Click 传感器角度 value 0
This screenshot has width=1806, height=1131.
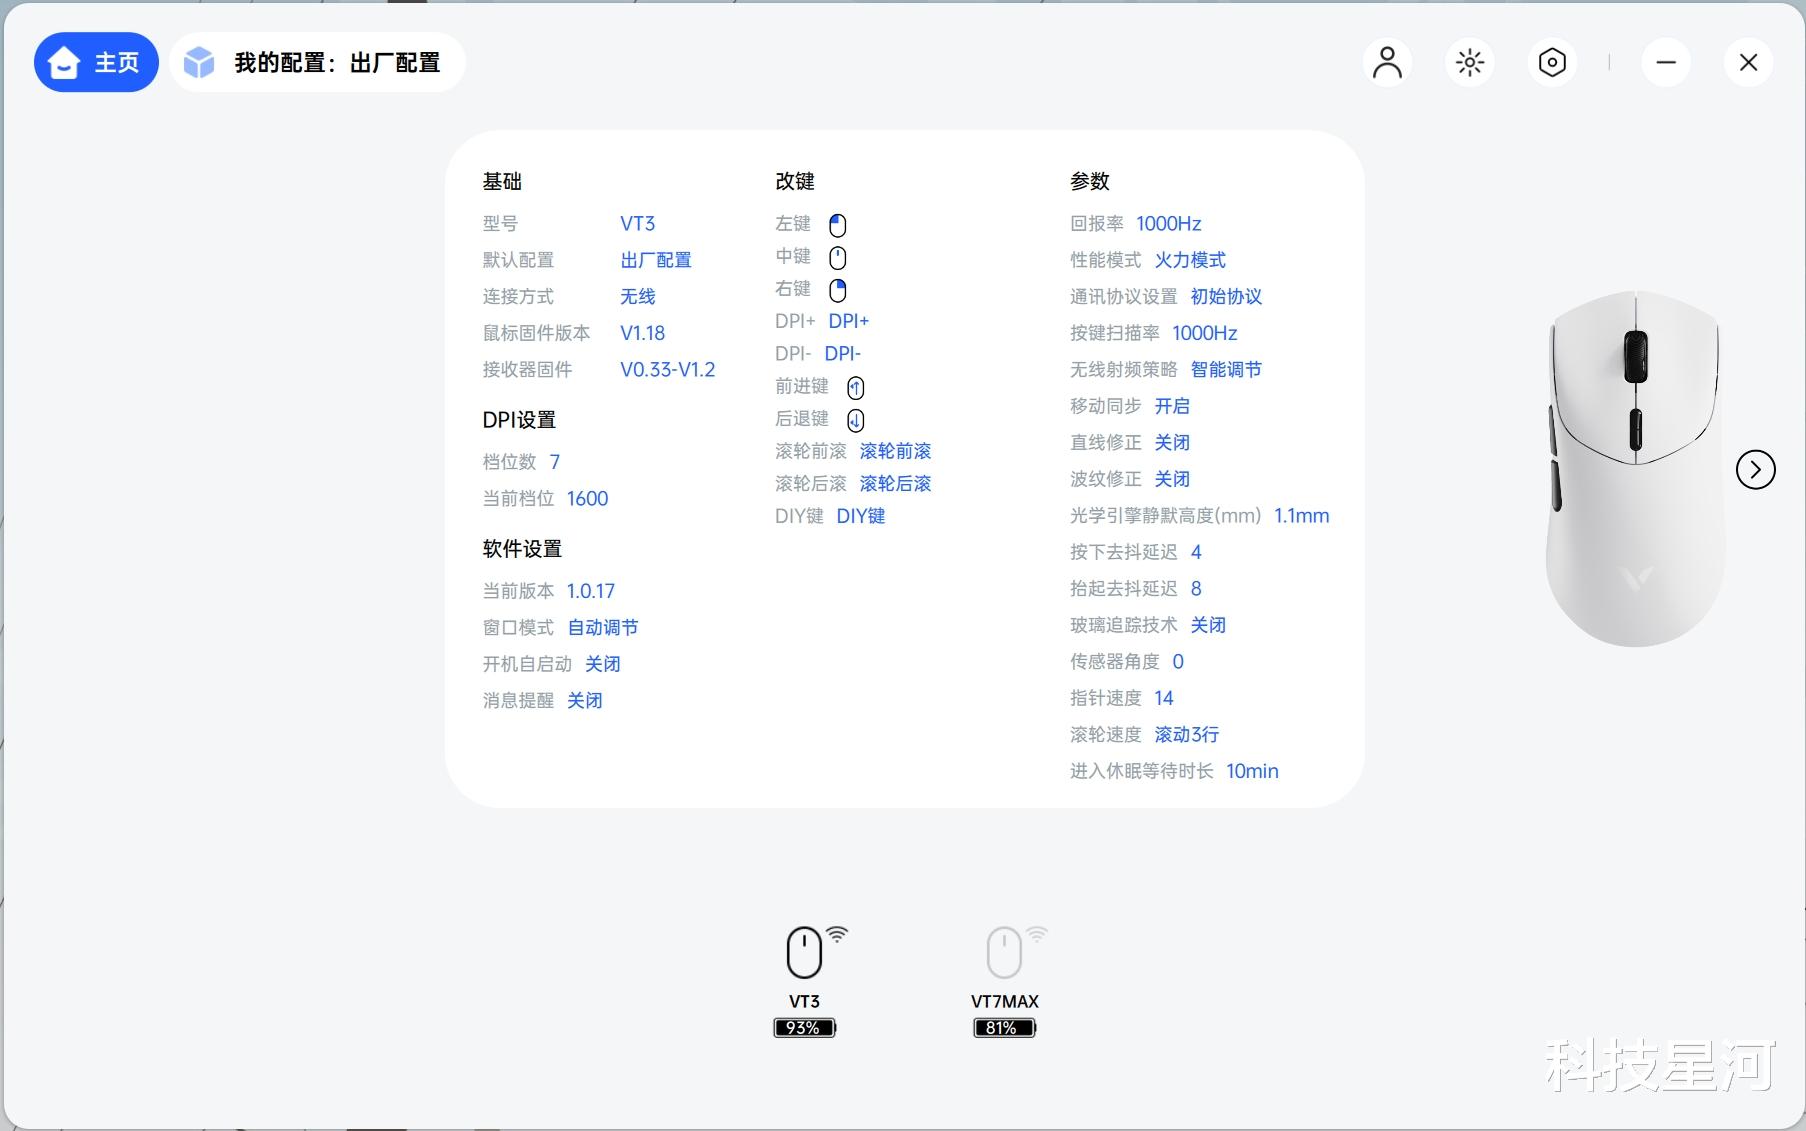1178,662
